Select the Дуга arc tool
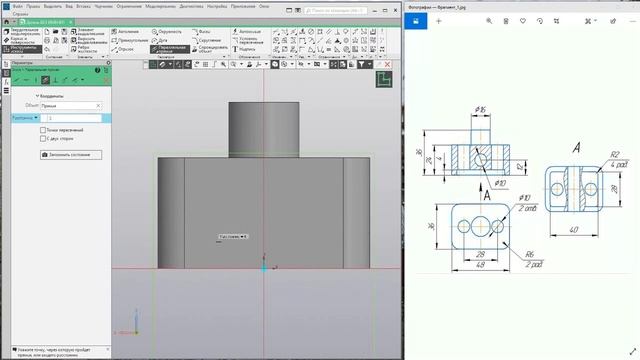Screen dimensions: 640x360 160,40
